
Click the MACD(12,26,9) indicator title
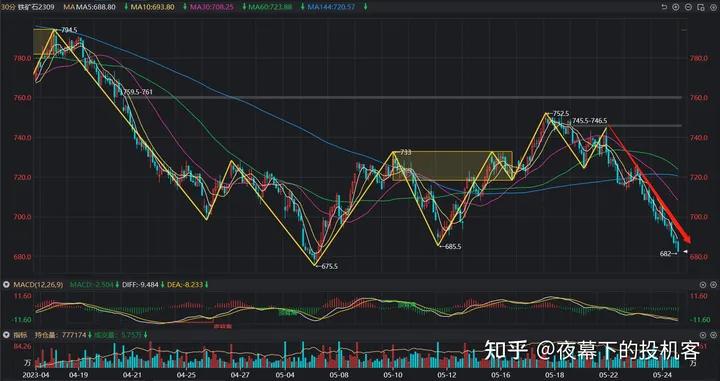(38, 285)
